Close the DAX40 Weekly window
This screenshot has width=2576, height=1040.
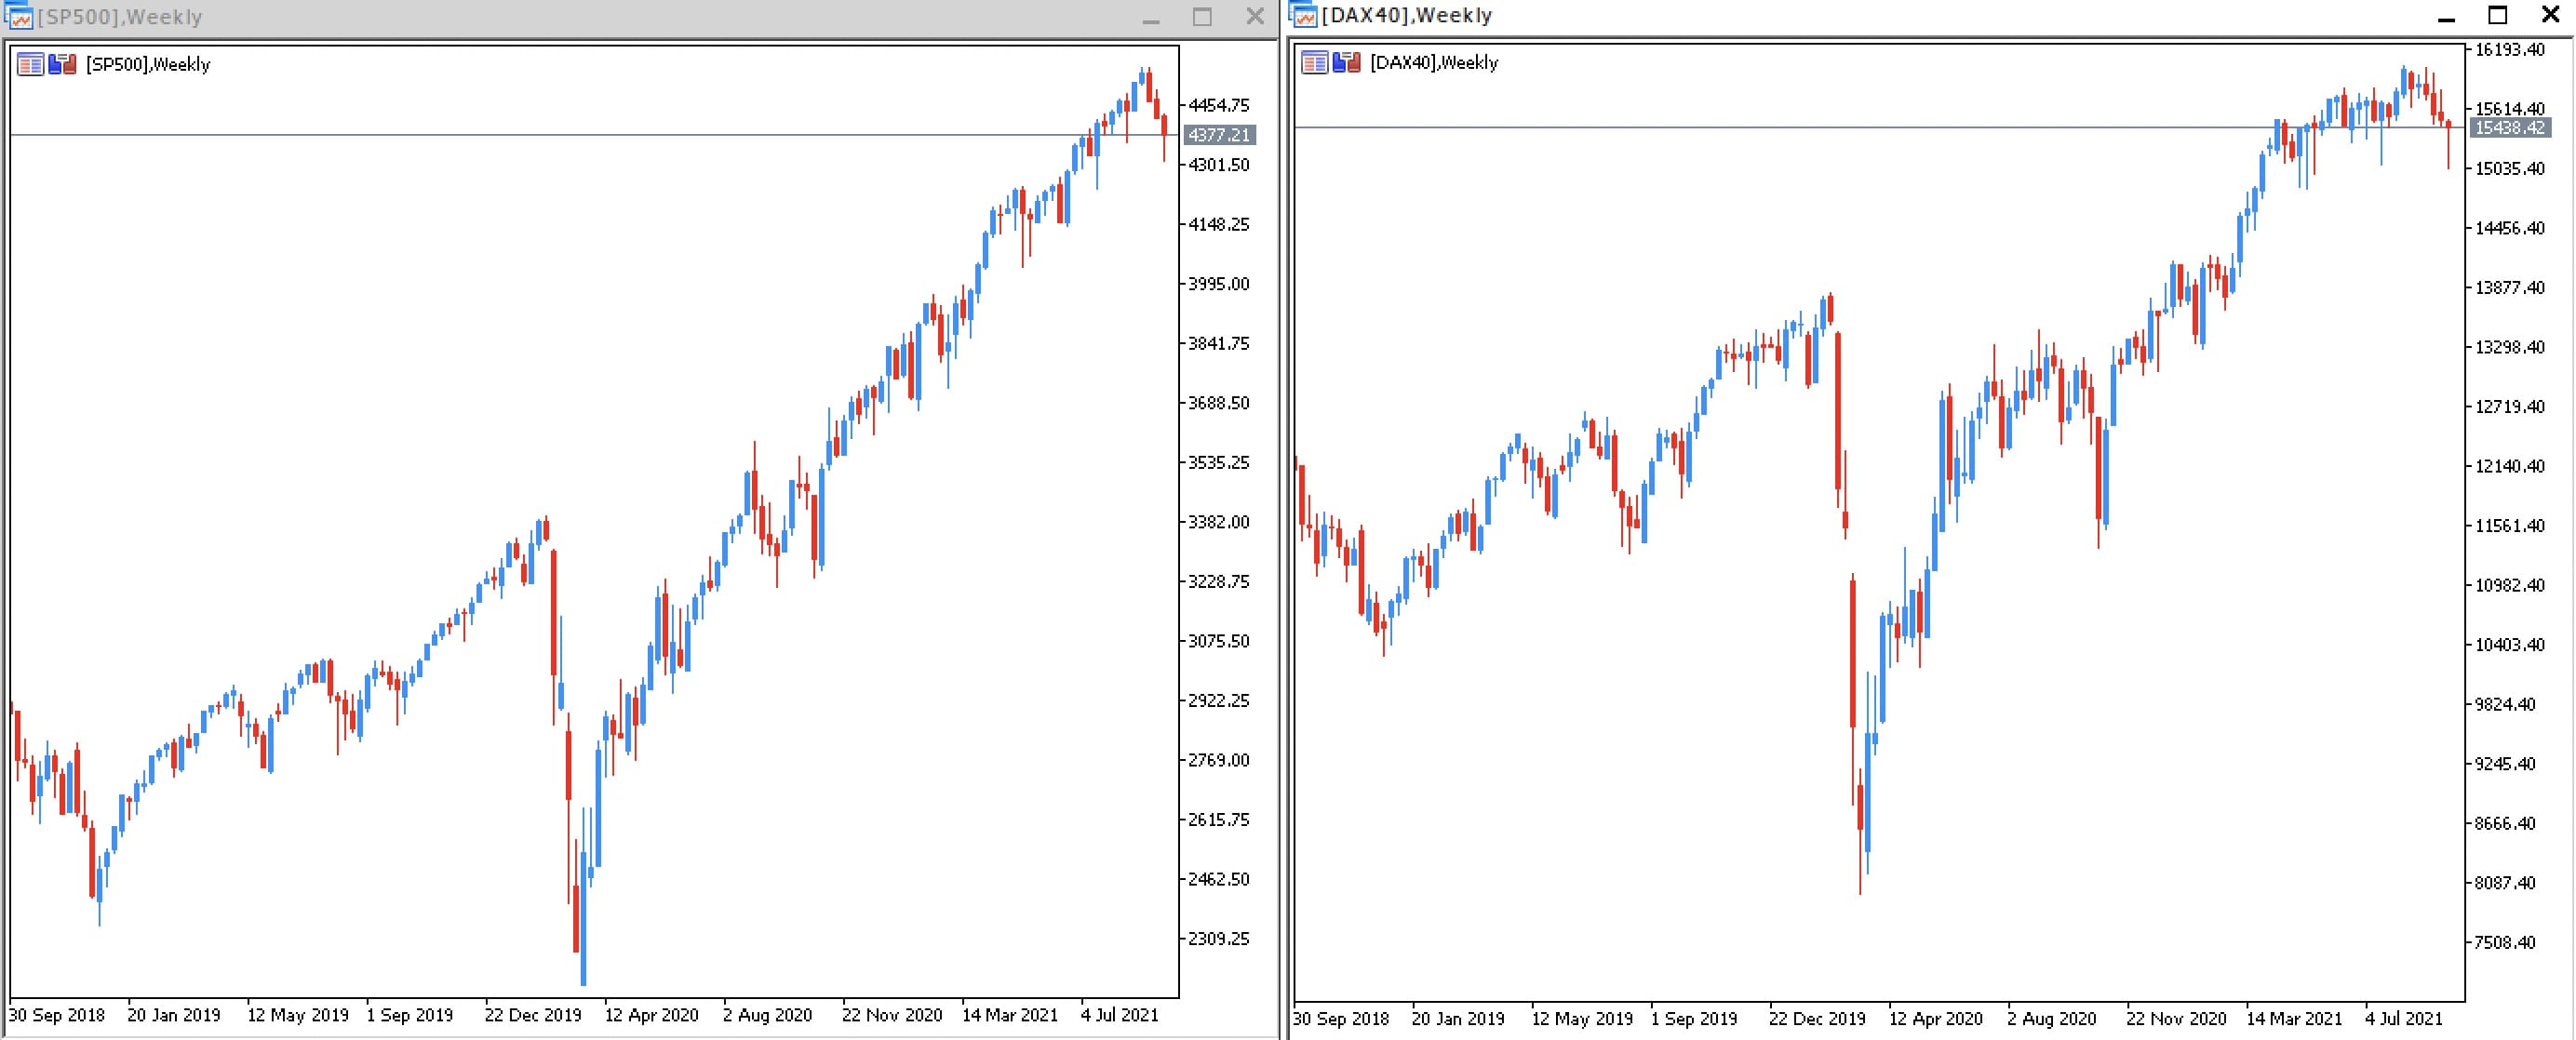click(x=2551, y=15)
